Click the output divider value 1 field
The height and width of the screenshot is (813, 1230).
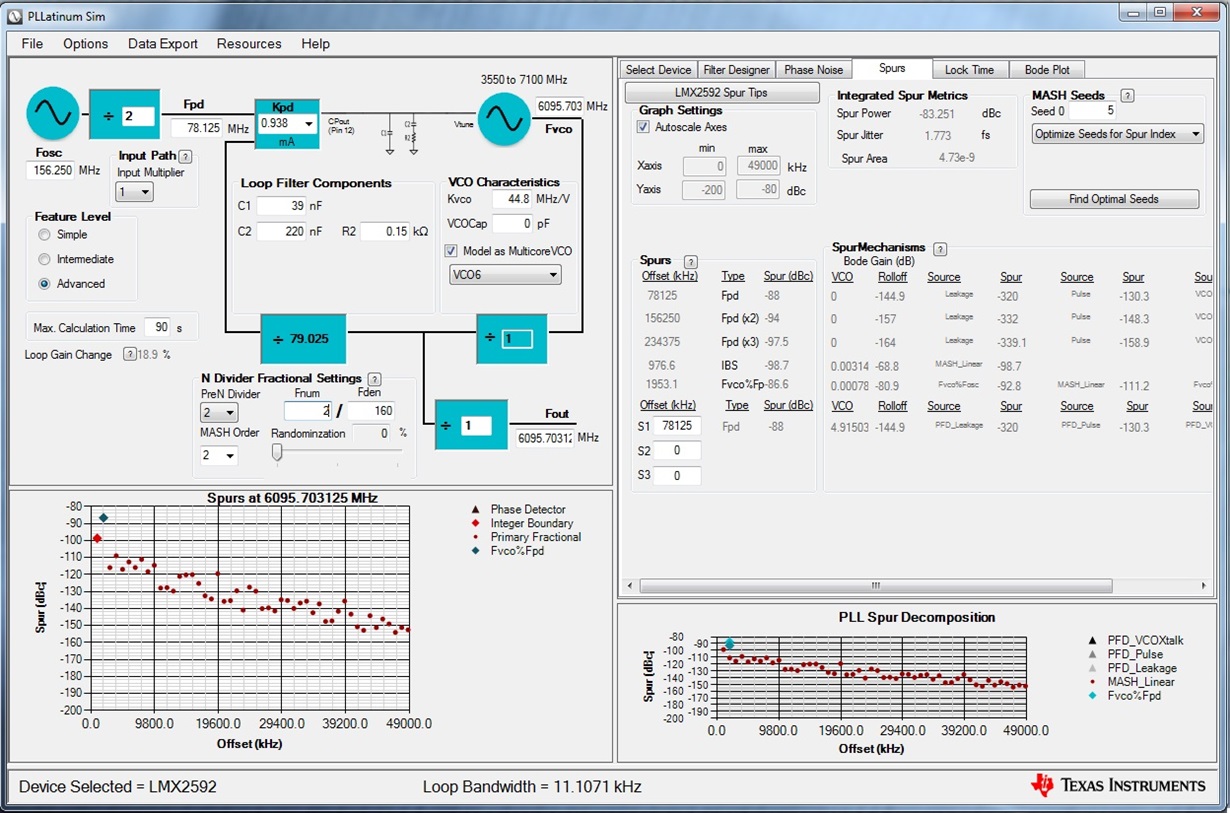(475, 426)
